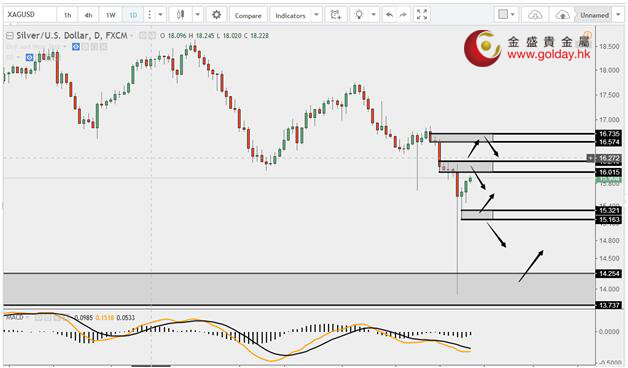Enter fullscreen chart mode
The height and width of the screenshot is (368, 628).
[x=422, y=15]
